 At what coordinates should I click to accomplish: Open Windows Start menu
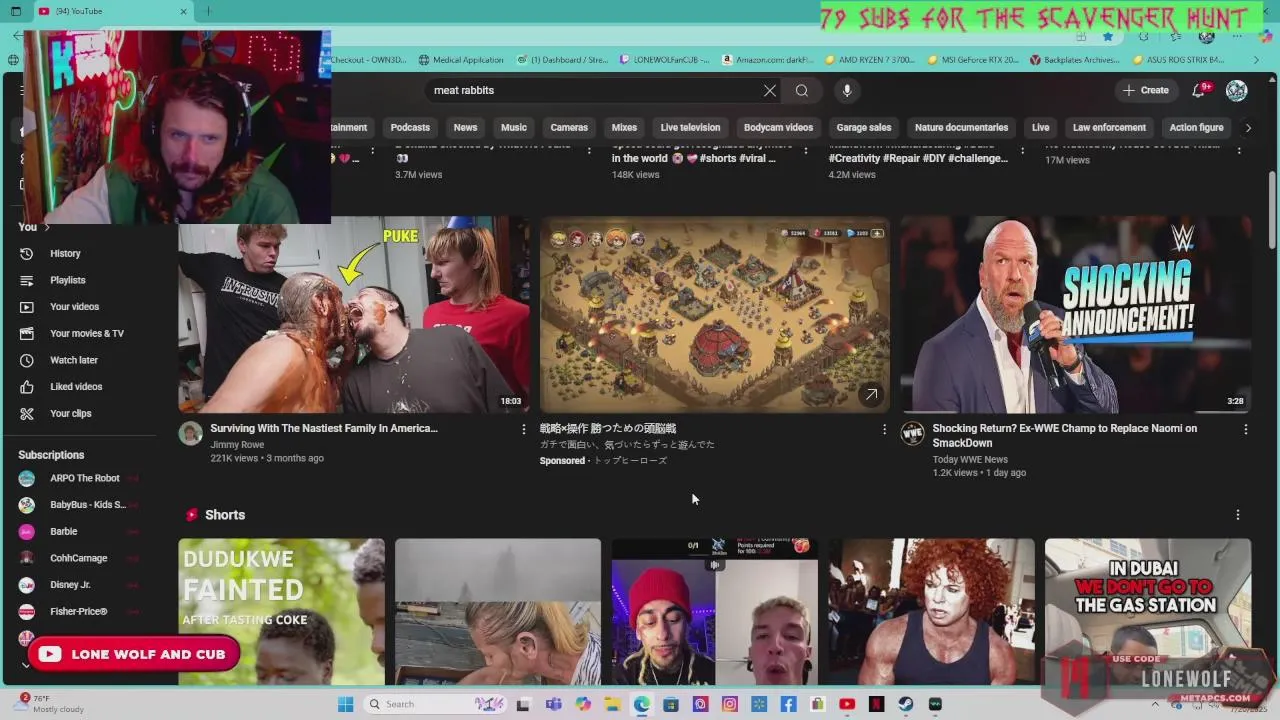point(345,704)
